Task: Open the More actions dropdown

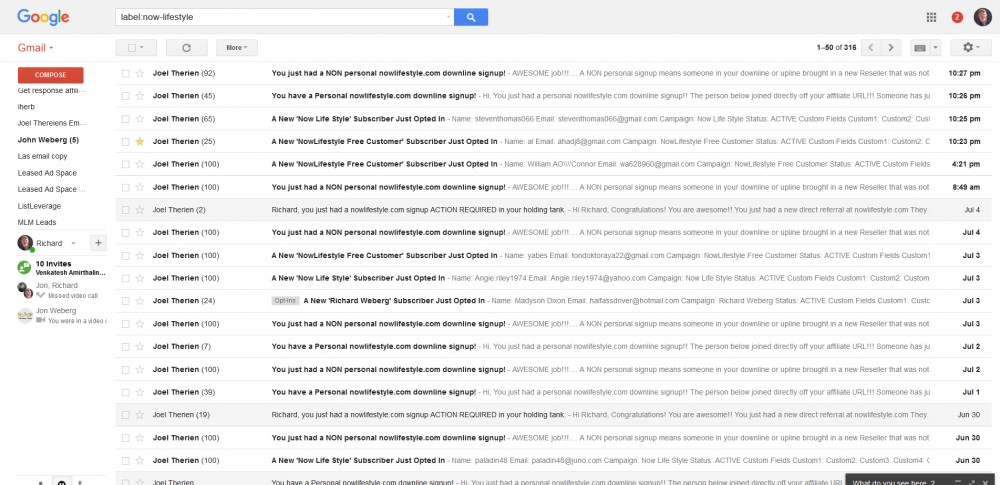Action: pyautogui.click(x=237, y=47)
